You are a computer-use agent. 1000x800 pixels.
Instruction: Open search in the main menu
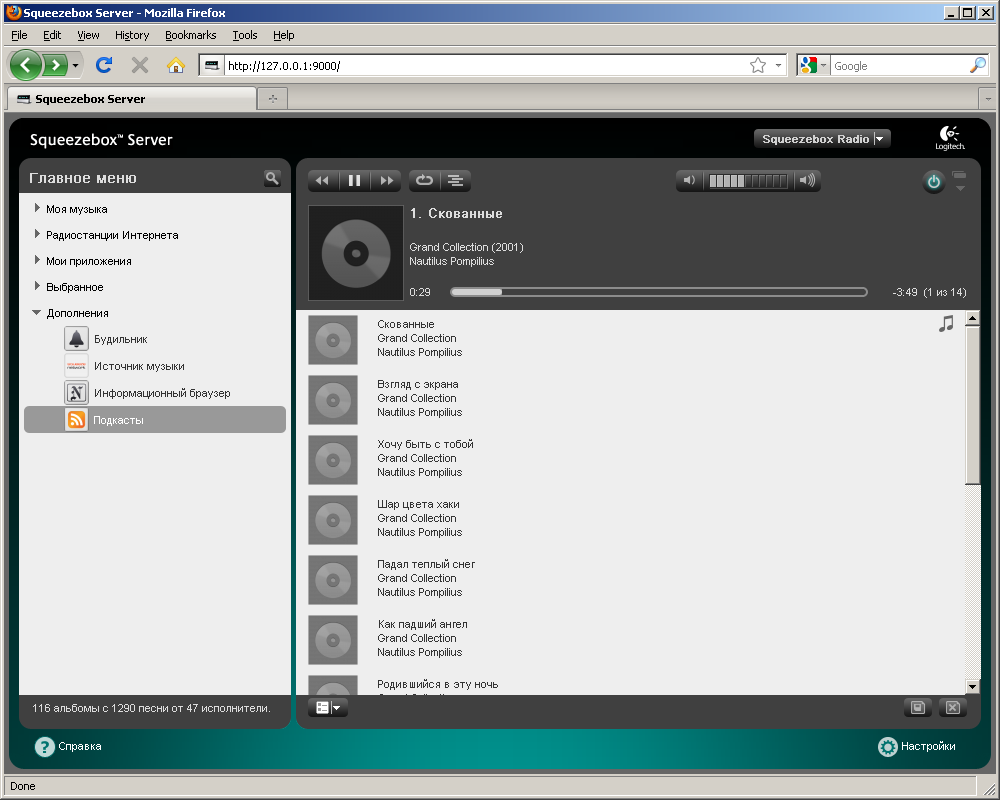tap(272, 178)
